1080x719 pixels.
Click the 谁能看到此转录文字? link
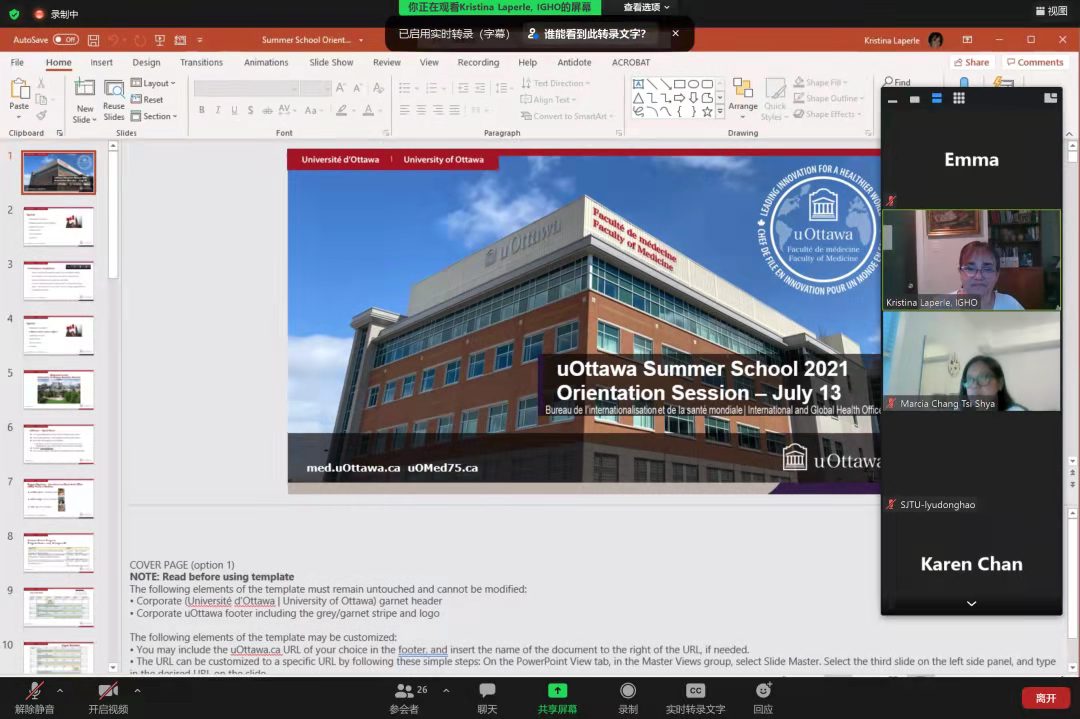(x=588, y=34)
